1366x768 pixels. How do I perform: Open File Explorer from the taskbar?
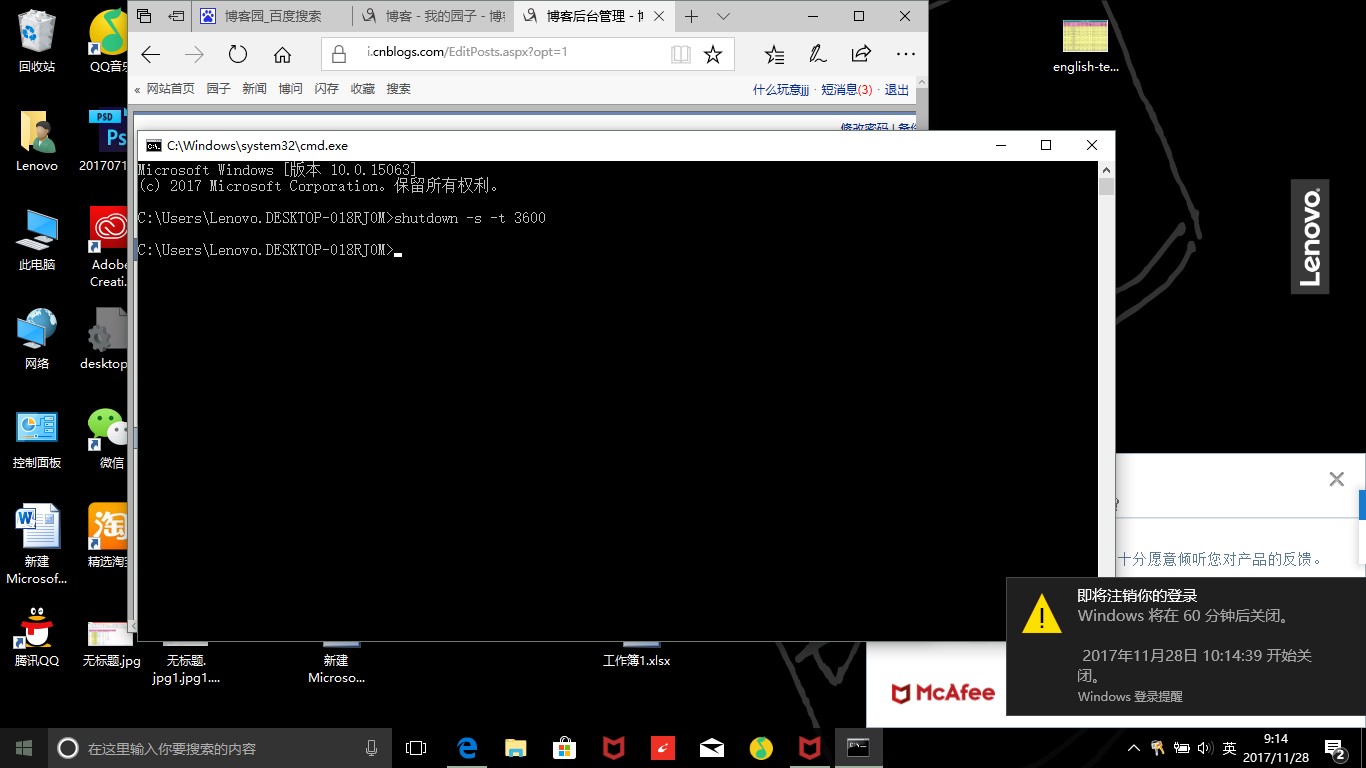click(516, 747)
